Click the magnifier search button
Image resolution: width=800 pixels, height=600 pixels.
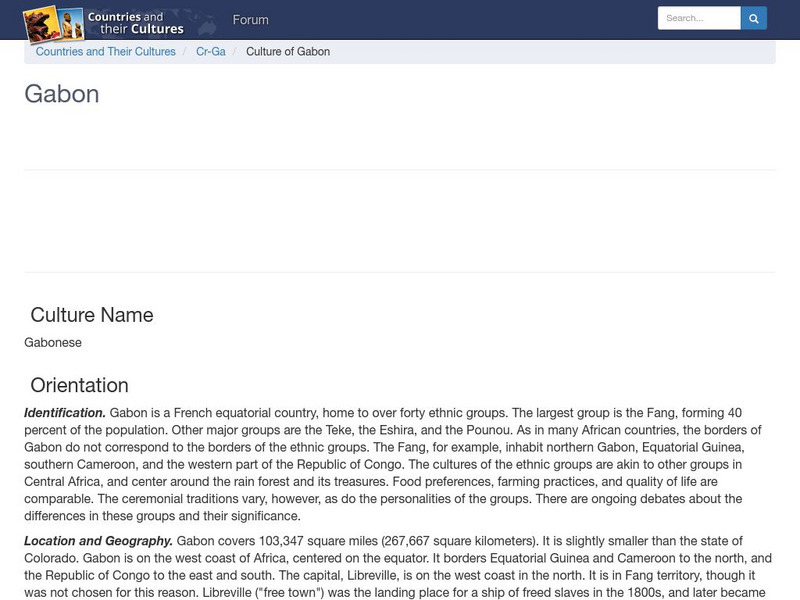pyautogui.click(x=754, y=18)
